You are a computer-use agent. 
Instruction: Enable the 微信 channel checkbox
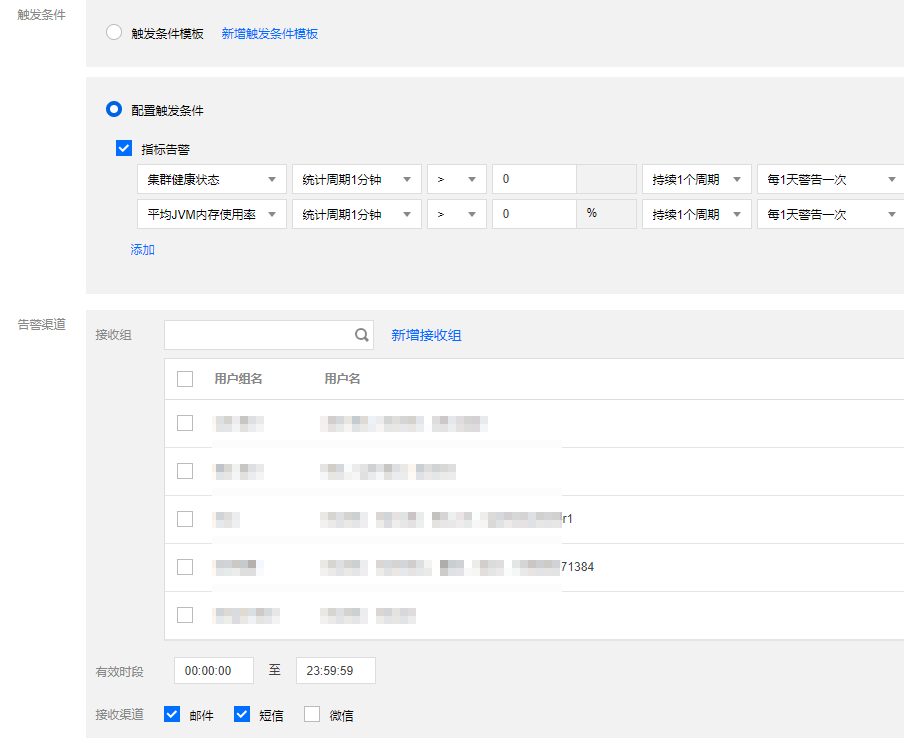pyautogui.click(x=312, y=714)
